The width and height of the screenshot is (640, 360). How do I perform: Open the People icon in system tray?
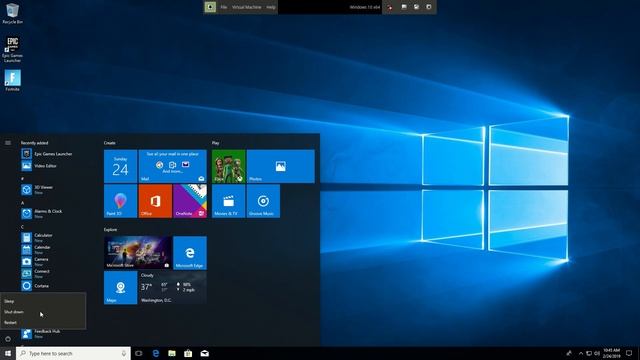tap(569, 353)
